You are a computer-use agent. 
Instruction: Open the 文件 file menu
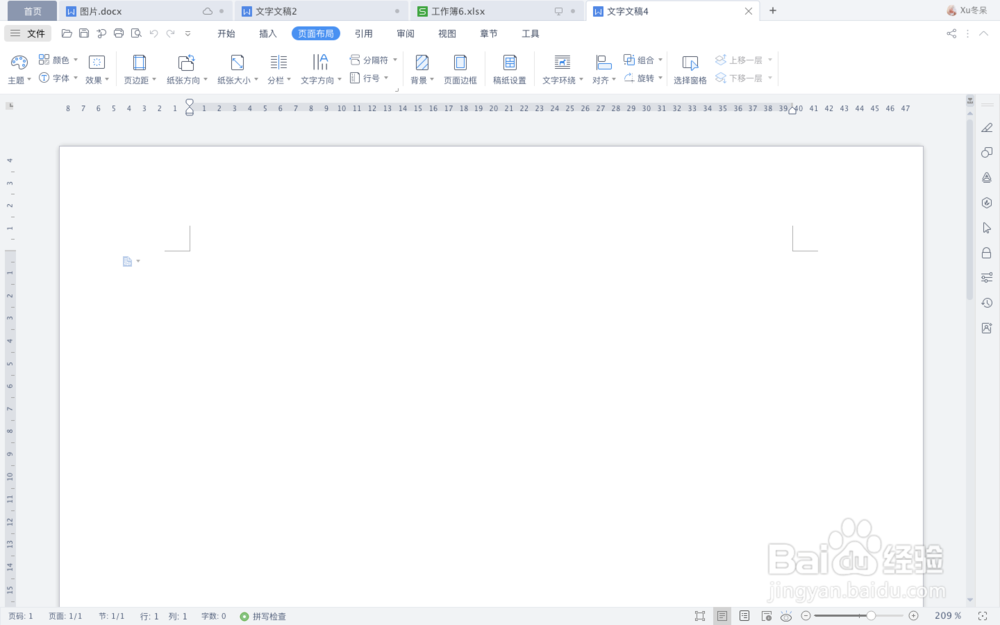point(28,33)
